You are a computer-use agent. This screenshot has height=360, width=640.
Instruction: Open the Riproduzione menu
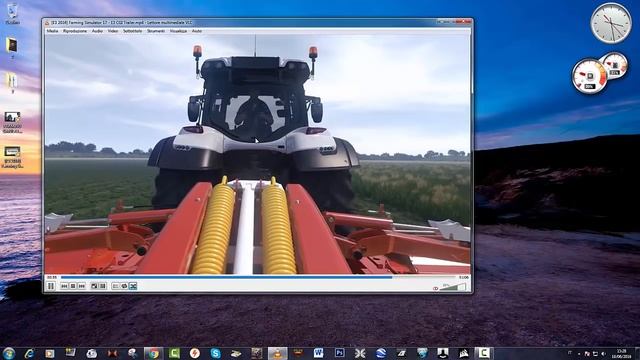(x=75, y=31)
